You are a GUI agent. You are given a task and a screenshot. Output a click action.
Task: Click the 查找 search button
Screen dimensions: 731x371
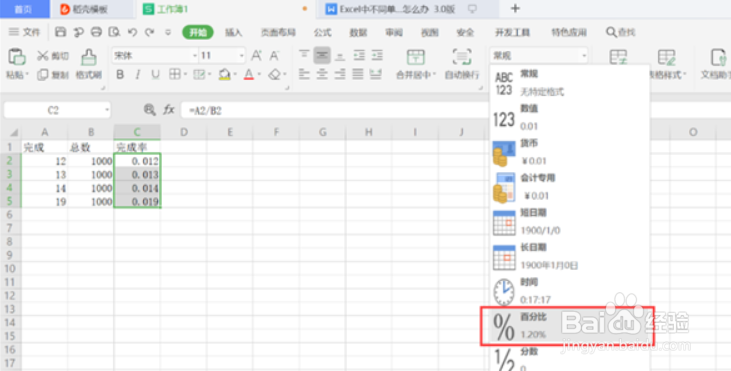(621, 32)
